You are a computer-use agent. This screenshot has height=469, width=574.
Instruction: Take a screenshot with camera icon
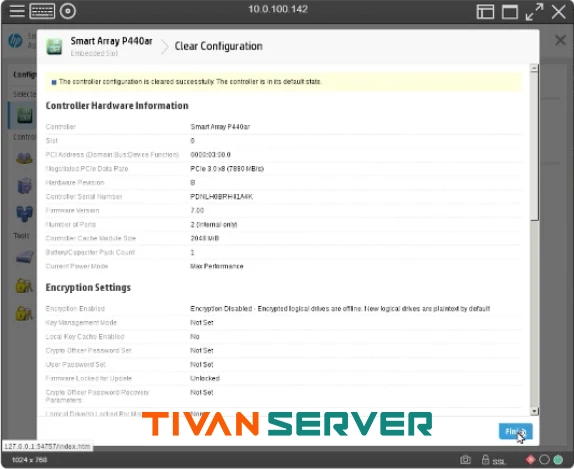[465, 459]
